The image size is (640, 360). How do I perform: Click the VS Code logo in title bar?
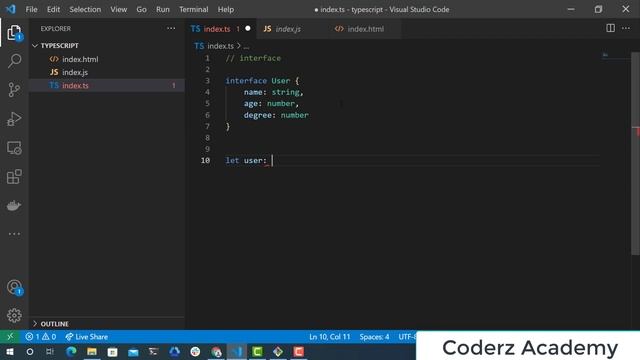pyautogui.click(x=10, y=9)
